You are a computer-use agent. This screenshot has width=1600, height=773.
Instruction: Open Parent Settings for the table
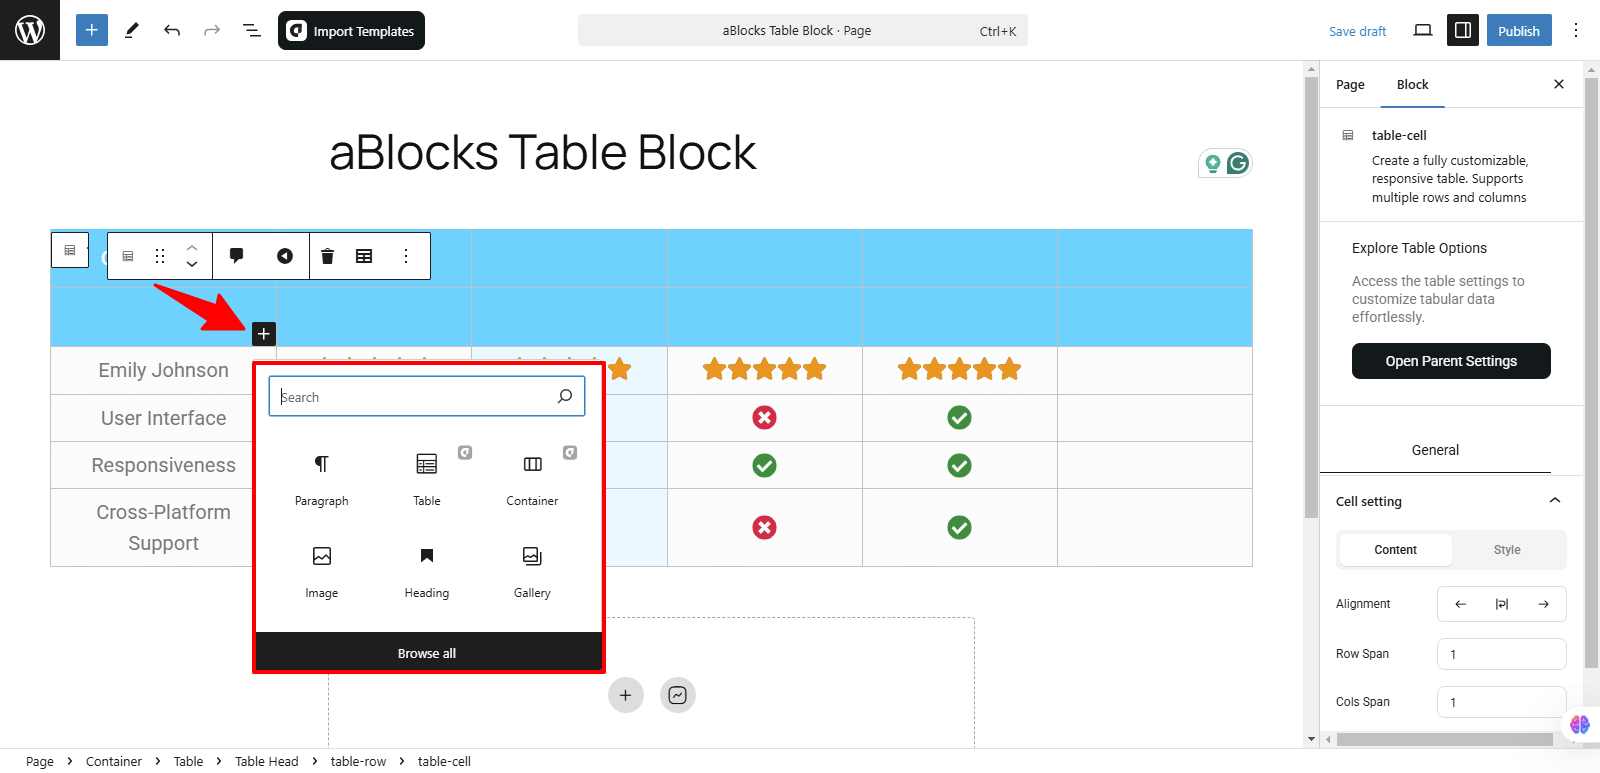coord(1451,361)
